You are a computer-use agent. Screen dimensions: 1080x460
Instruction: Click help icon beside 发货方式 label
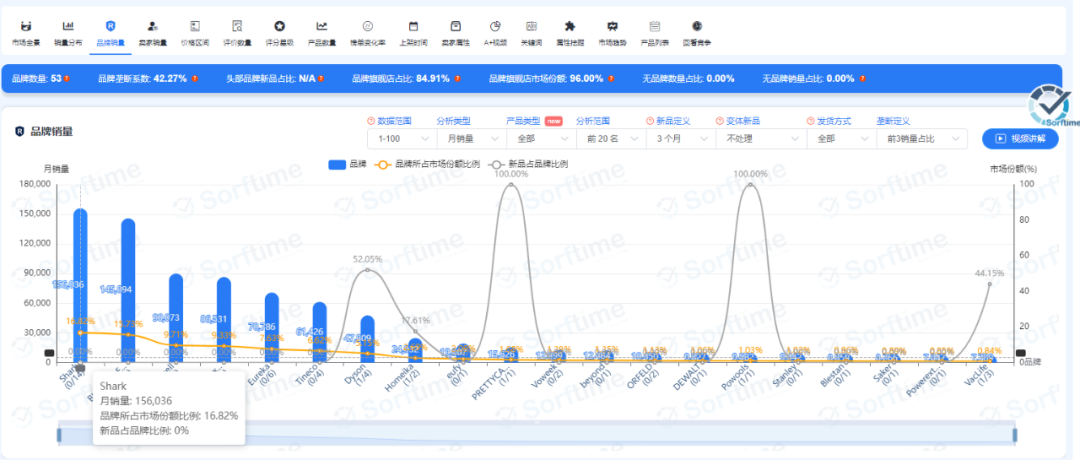click(811, 121)
